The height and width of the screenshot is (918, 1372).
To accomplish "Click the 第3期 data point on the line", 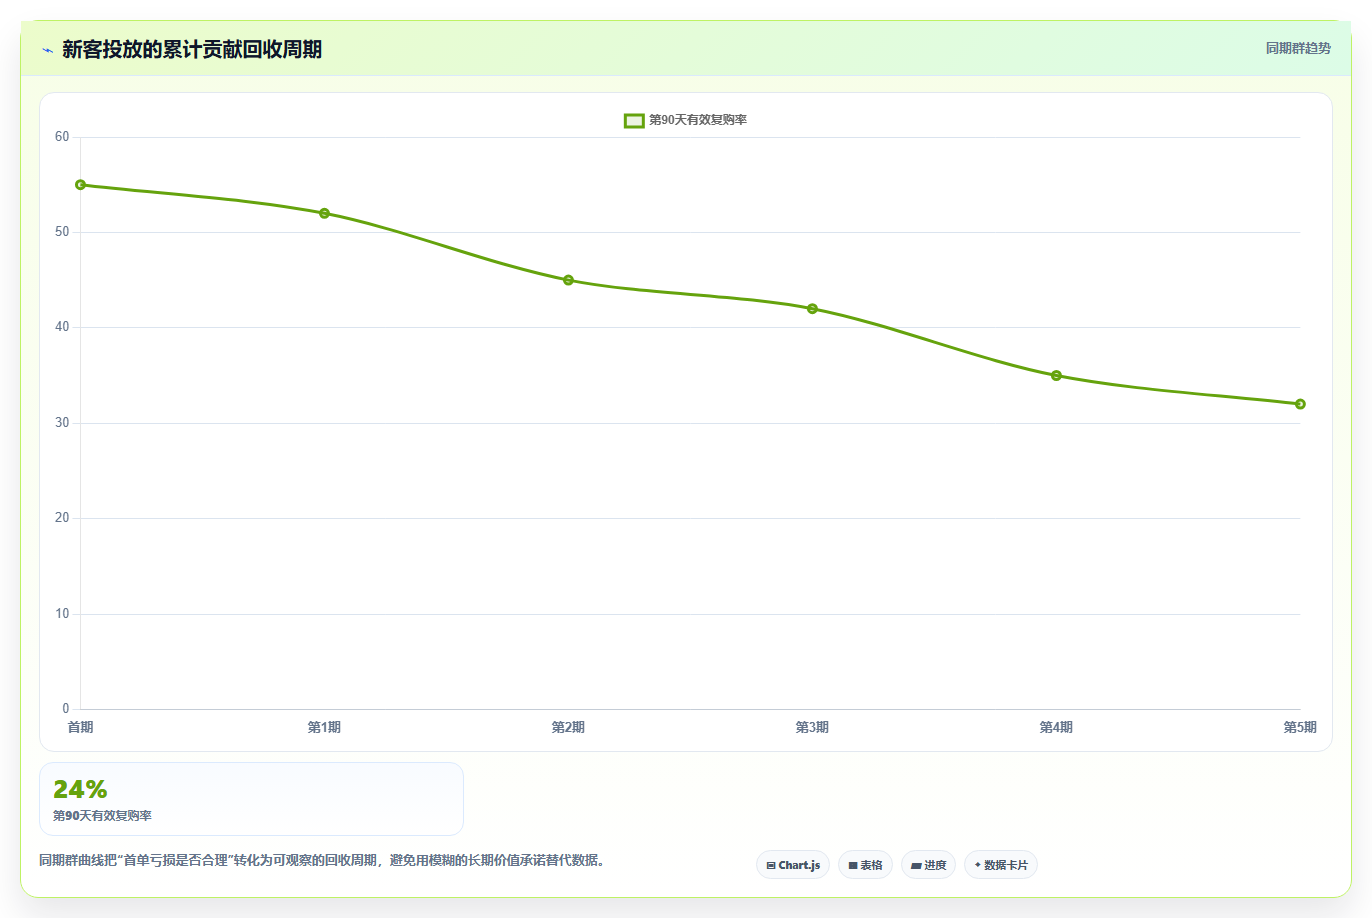I will 812,309.
